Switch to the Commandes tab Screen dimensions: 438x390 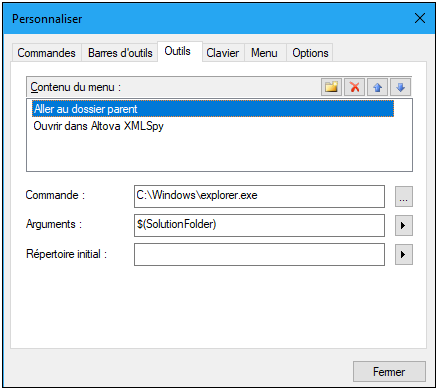click(46, 53)
